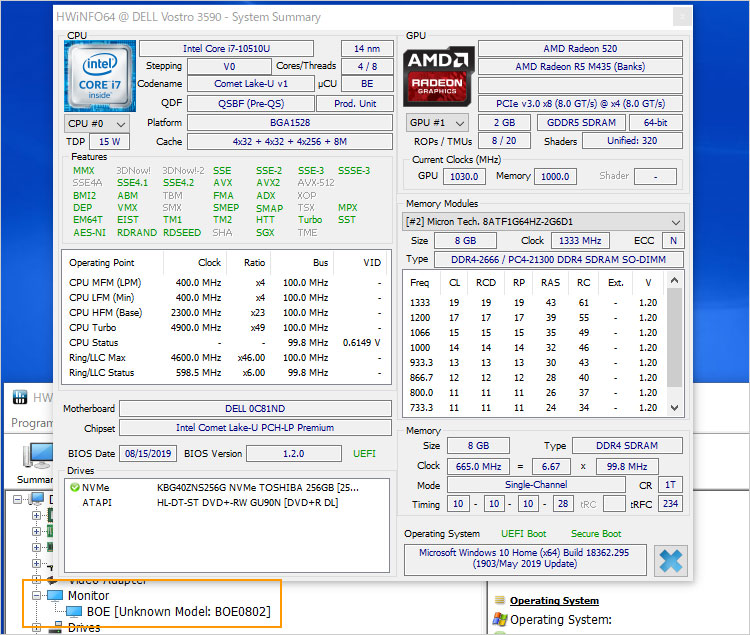Click the Intel Comet Lake-U PCH-LP Premium chipset field
The image size is (750, 635).
255,427
